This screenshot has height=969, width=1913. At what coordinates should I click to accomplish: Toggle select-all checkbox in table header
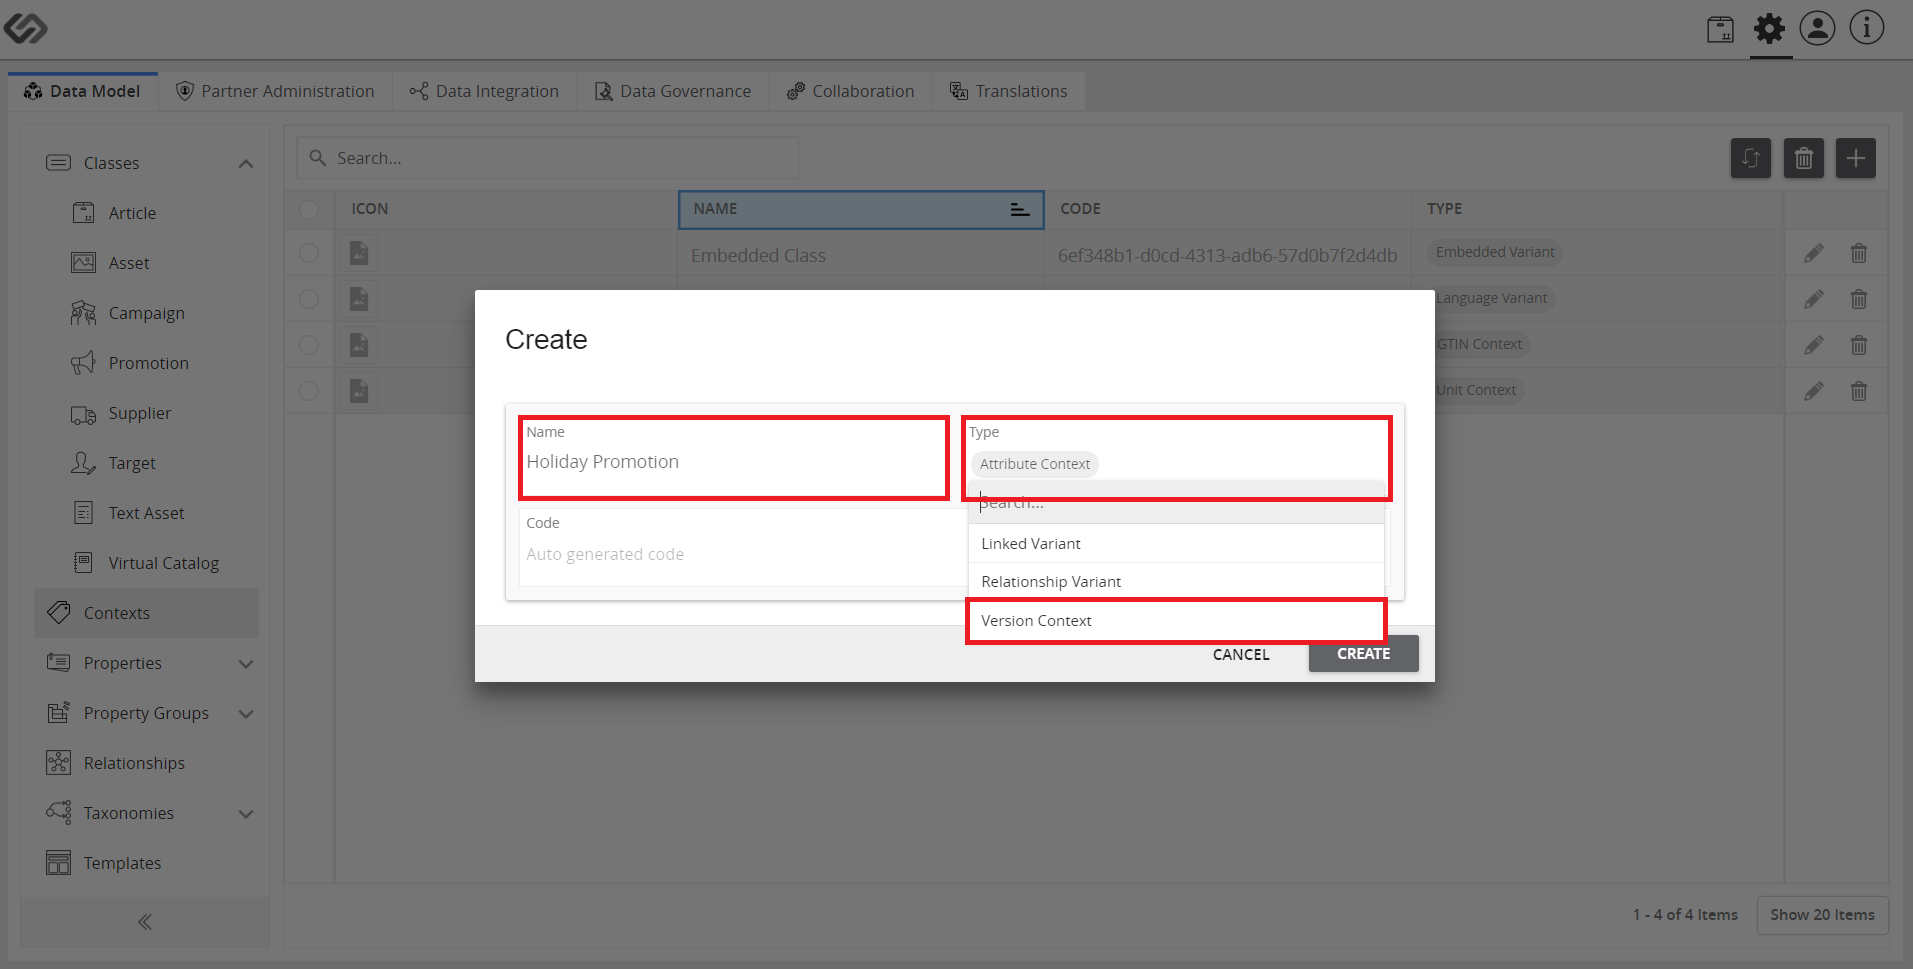click(309, 209)
